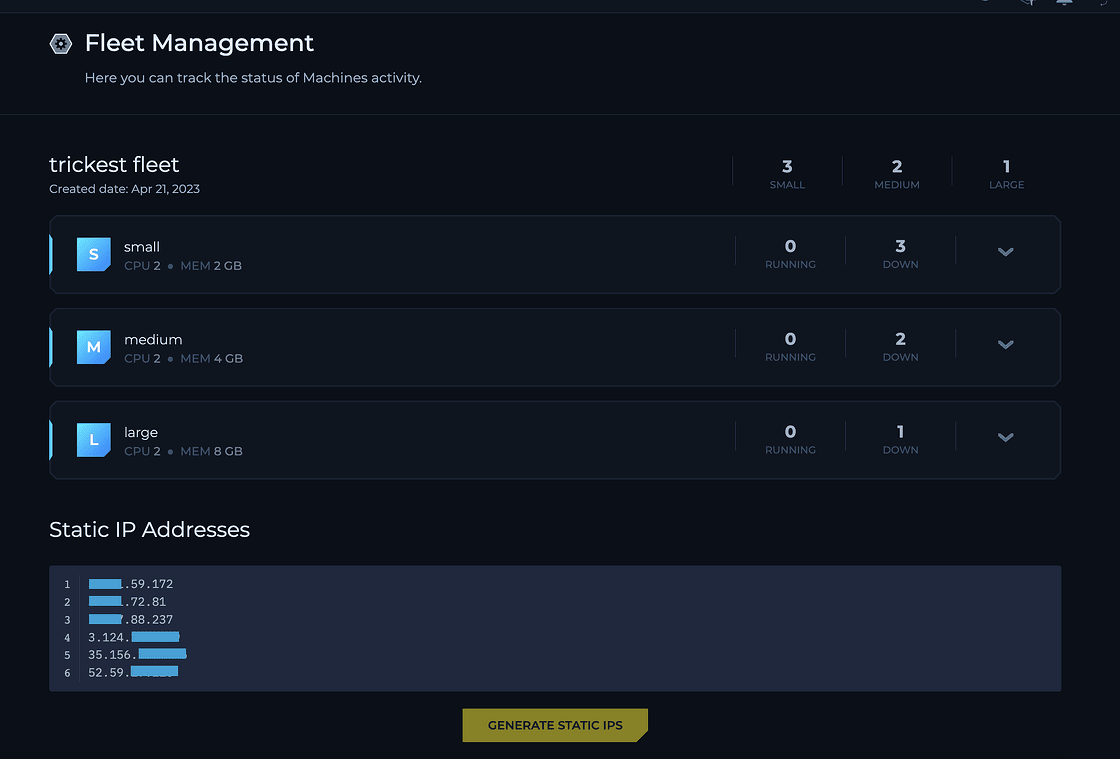1120x759 pixels.
Task: Click the Static IP Addresses heading
Action: click(x=149, y=530)
